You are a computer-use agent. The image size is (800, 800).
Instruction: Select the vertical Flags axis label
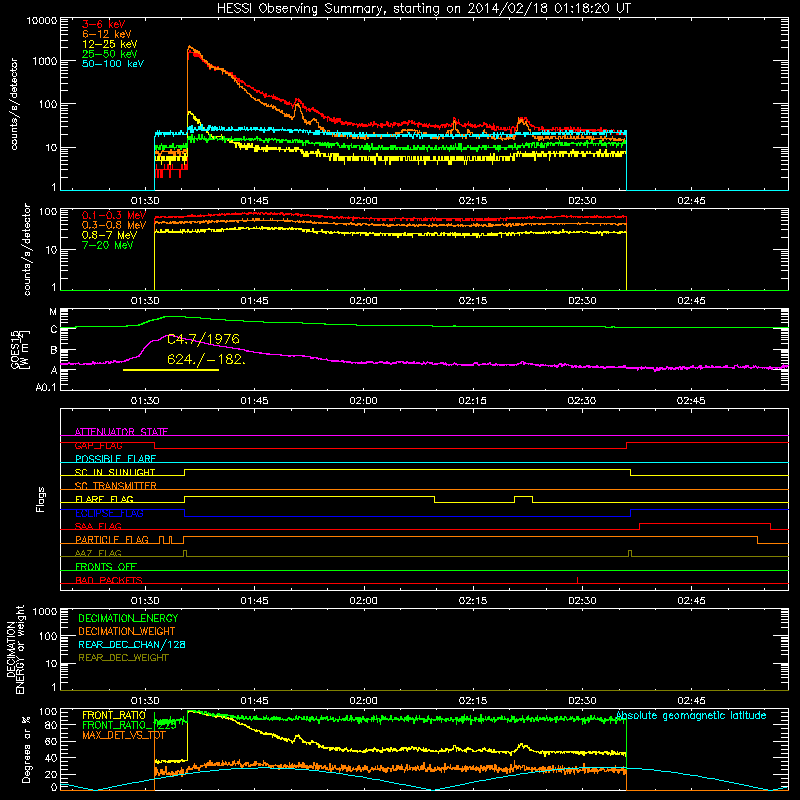click(41, 499)
